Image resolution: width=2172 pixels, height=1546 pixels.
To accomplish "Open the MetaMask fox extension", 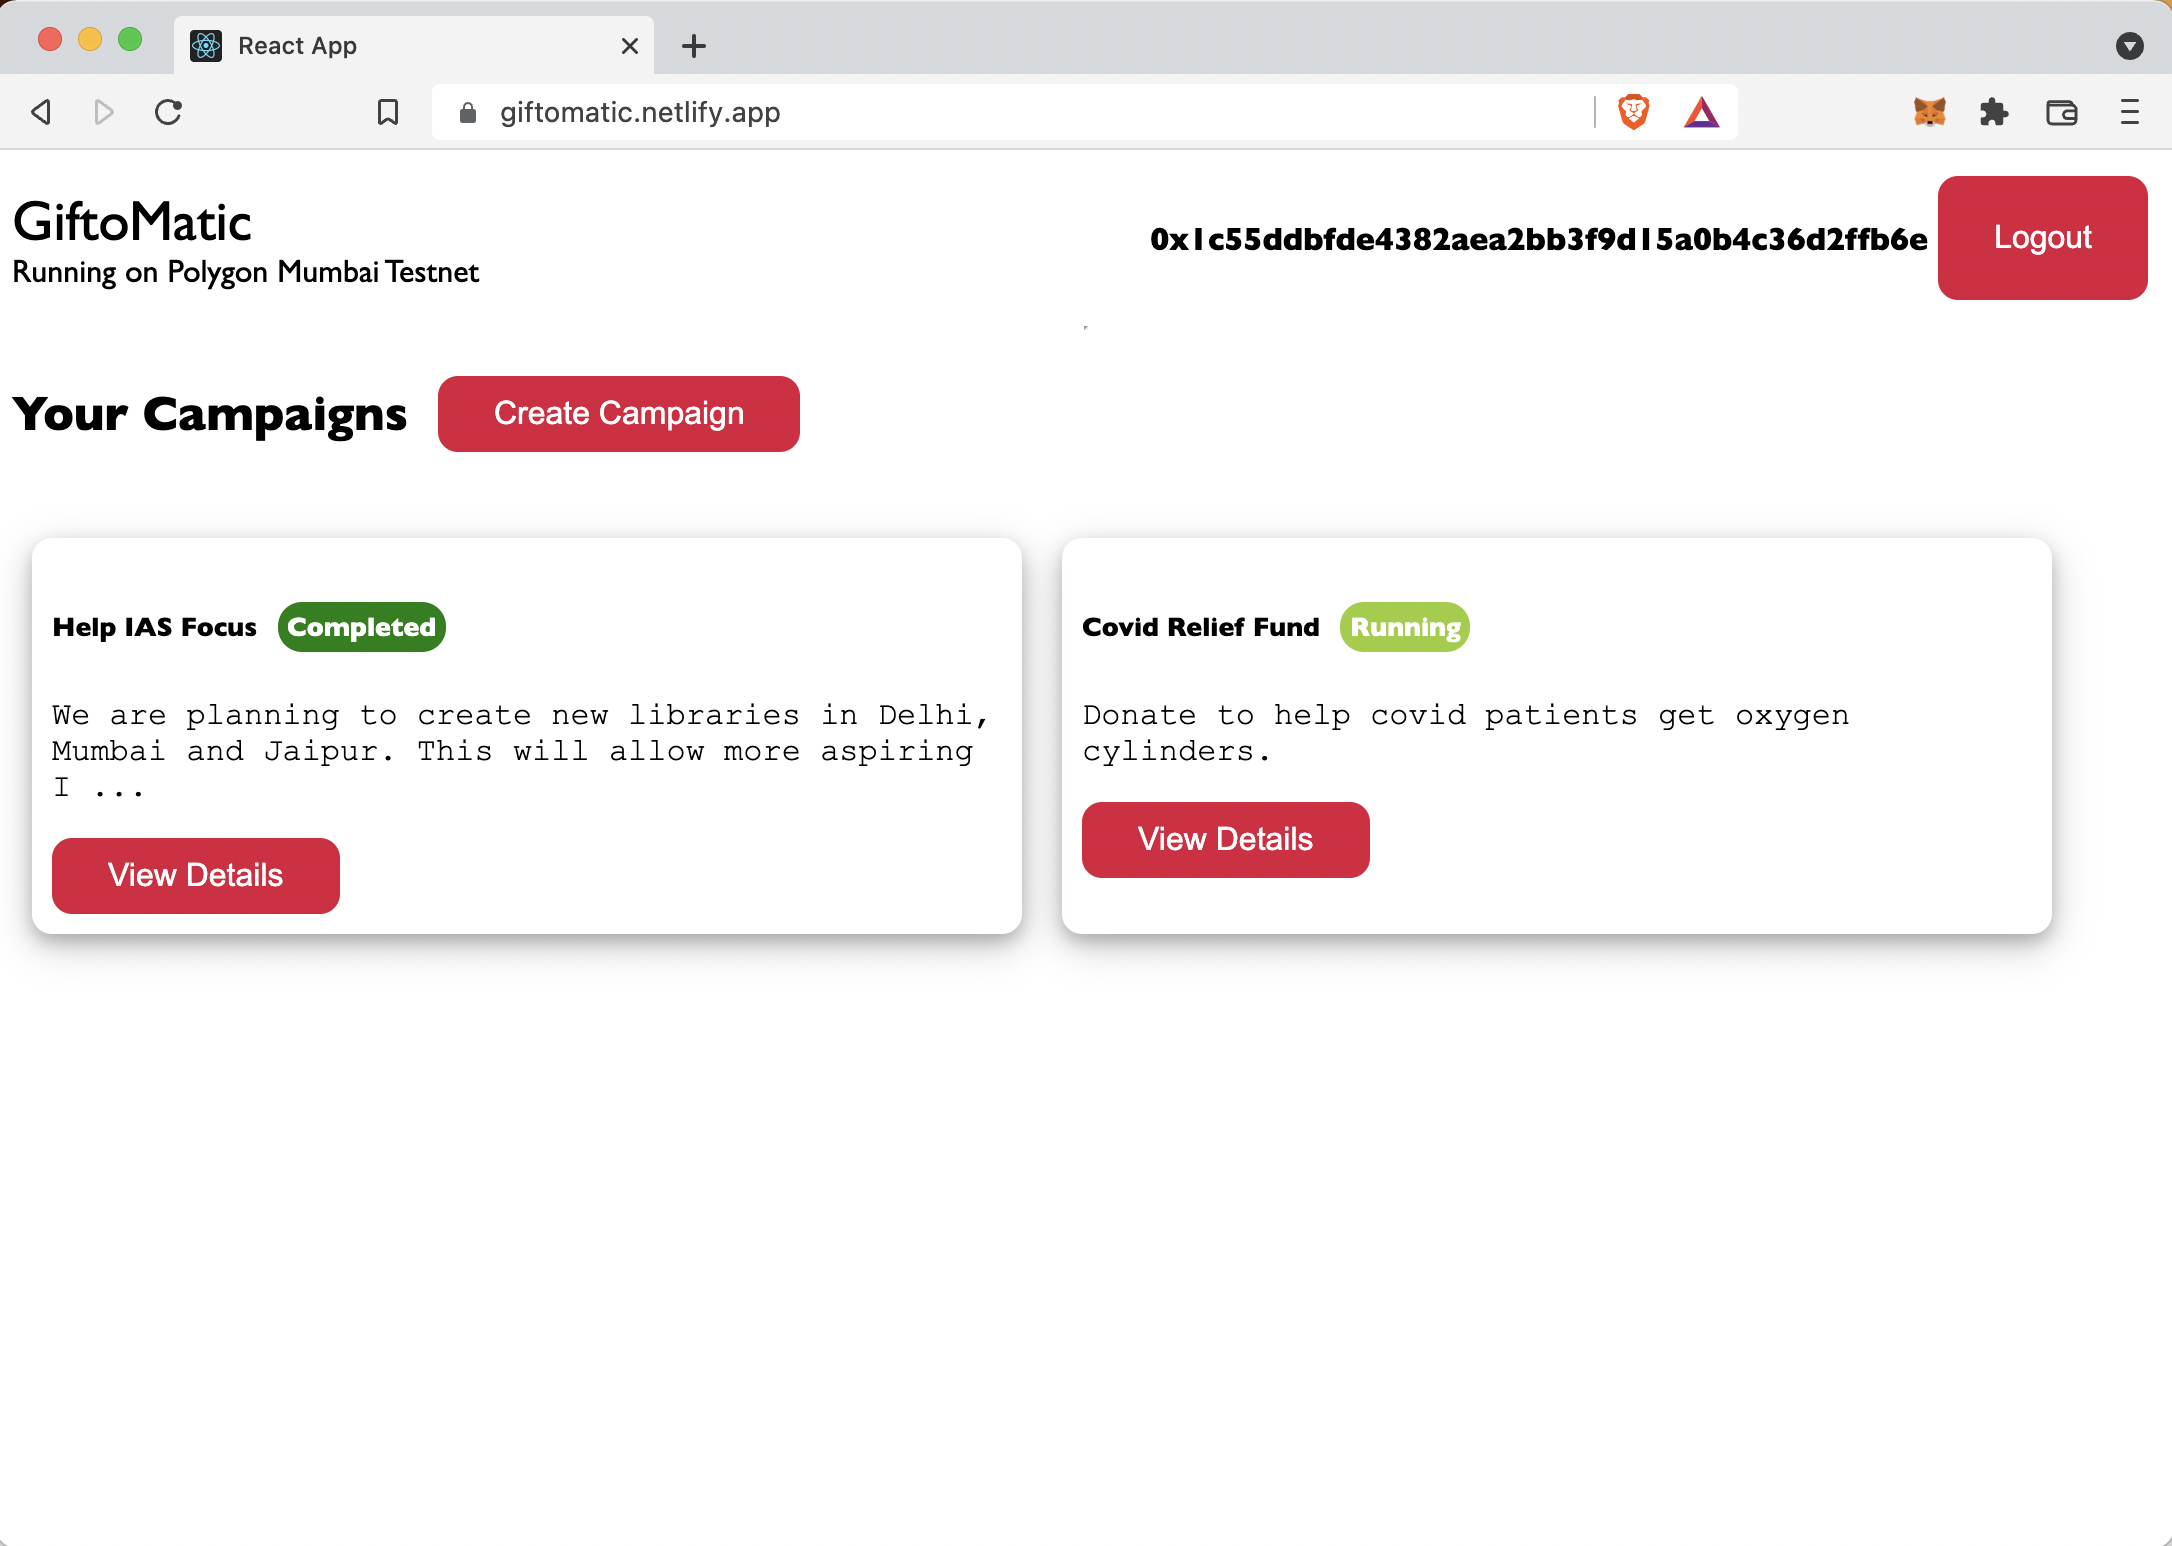I will click(1929, 112).
